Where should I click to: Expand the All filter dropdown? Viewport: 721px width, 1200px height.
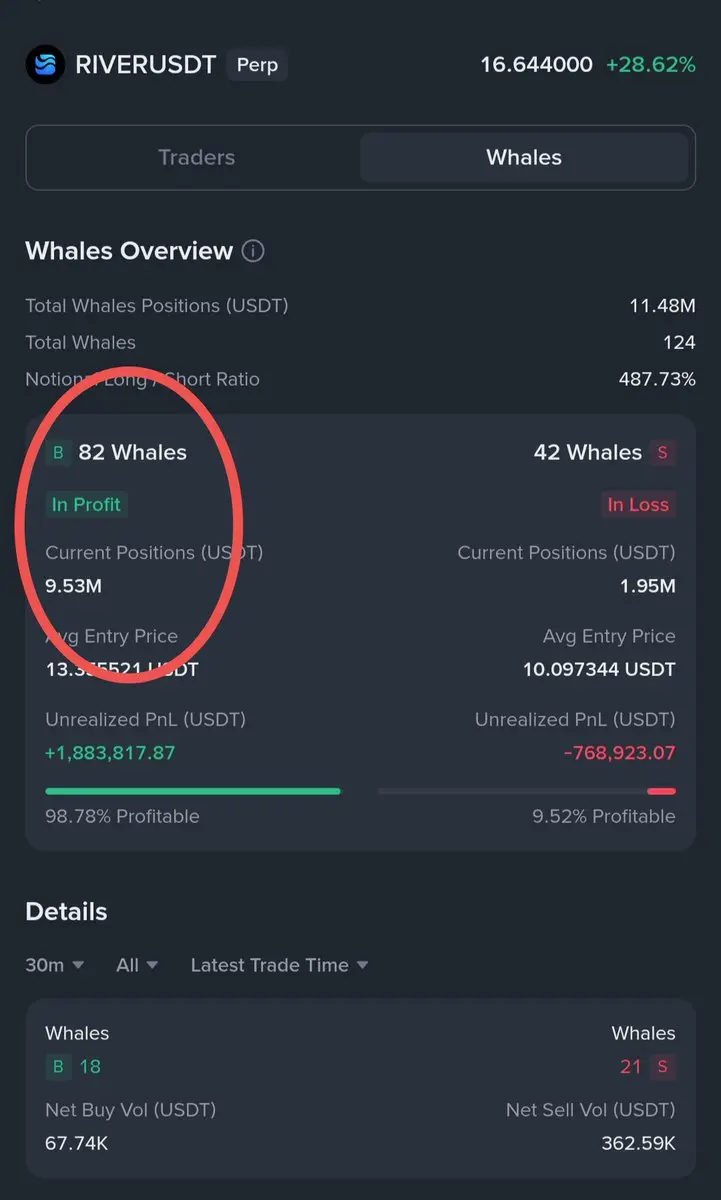[x=137, y=965]
